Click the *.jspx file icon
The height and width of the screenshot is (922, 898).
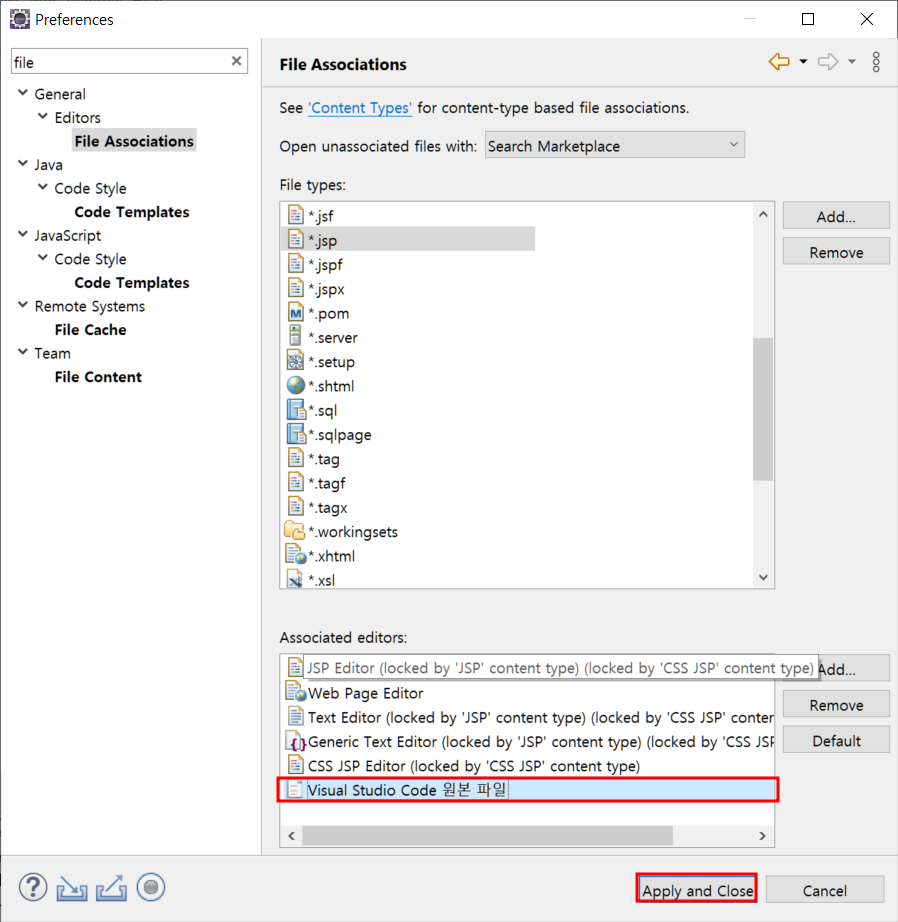coord(295,288)
